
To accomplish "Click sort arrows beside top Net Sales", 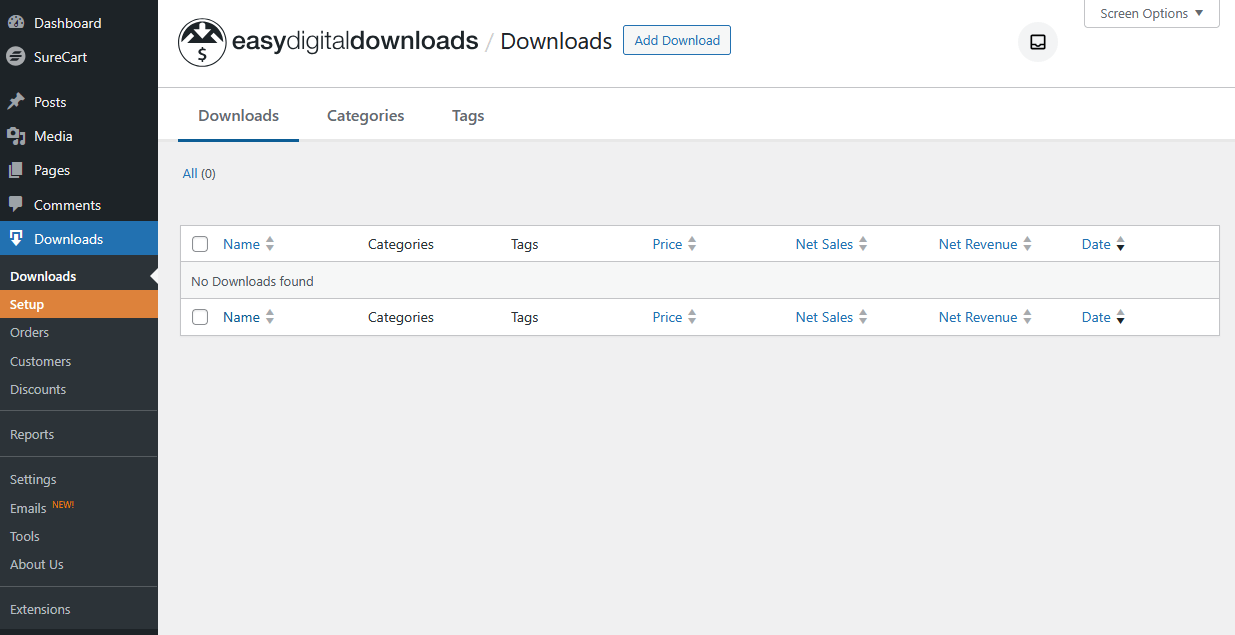I will [863, 244].
